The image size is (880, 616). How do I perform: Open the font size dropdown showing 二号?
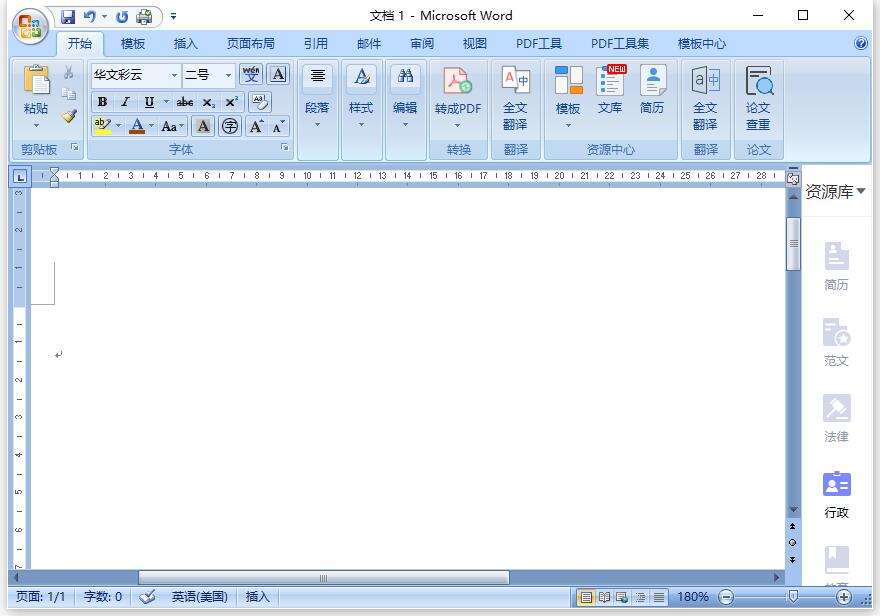coord(228,75)
